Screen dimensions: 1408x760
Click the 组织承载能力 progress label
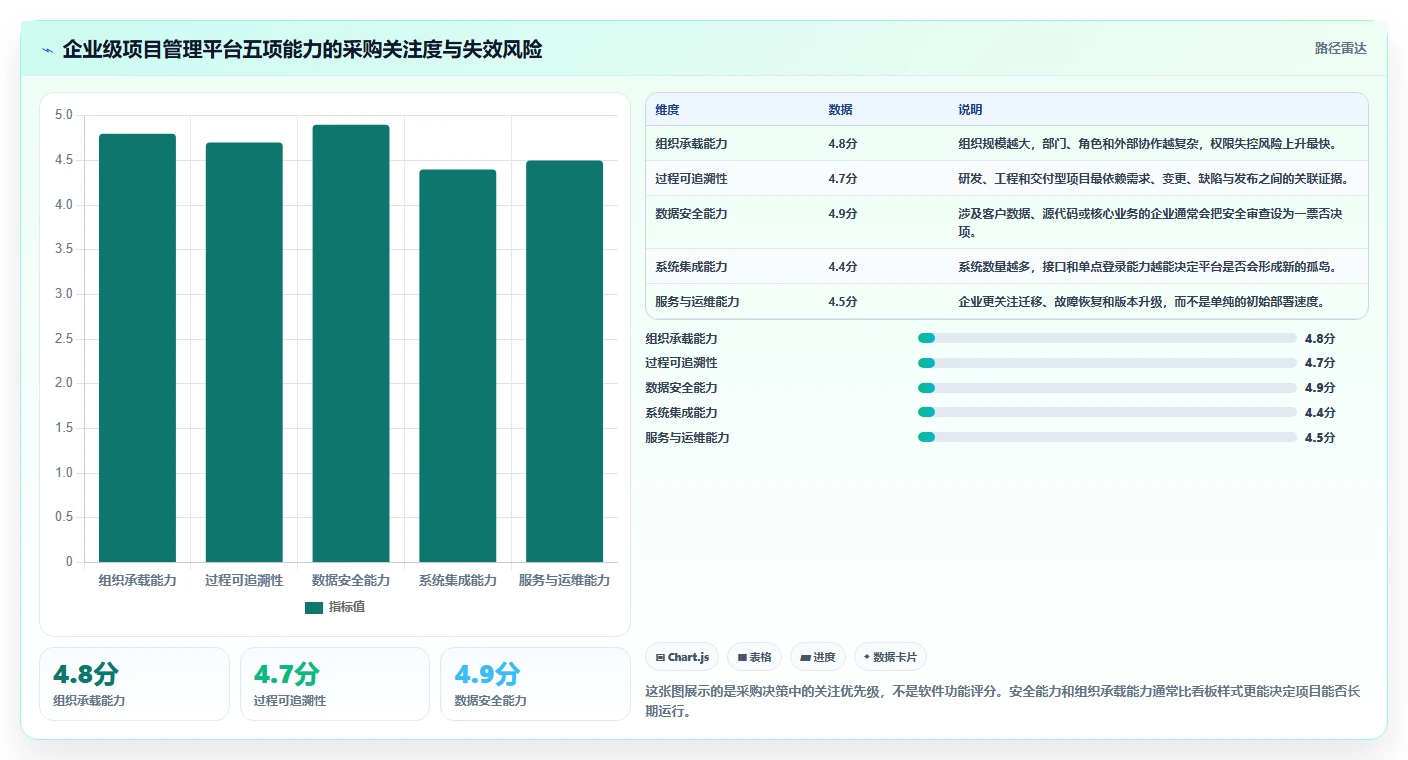coord(682,338)
